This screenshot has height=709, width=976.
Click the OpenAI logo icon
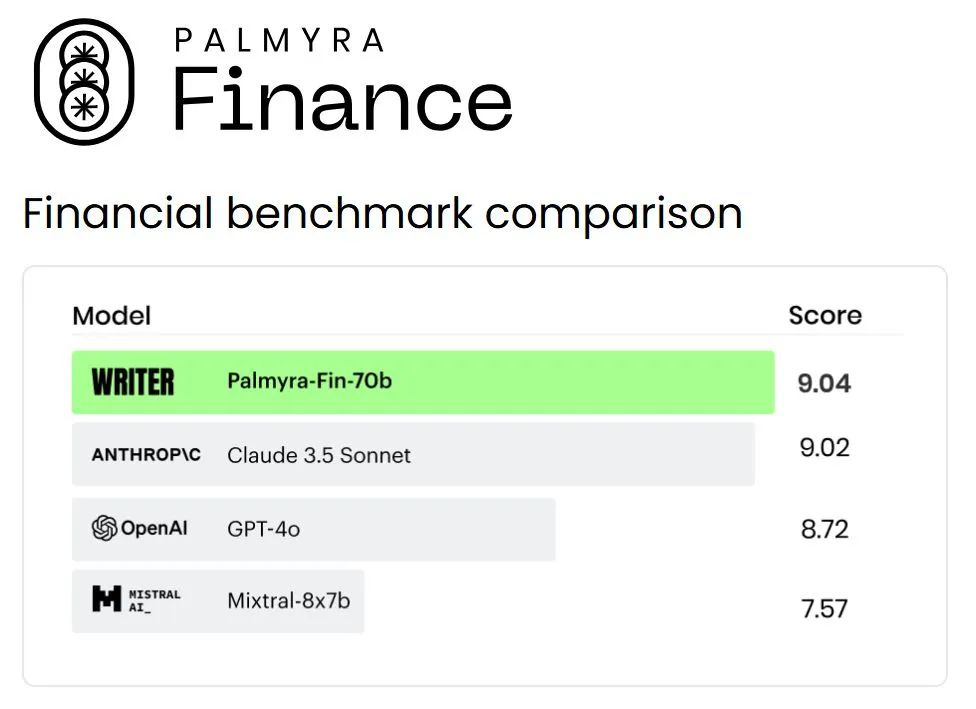click(105, 528)
